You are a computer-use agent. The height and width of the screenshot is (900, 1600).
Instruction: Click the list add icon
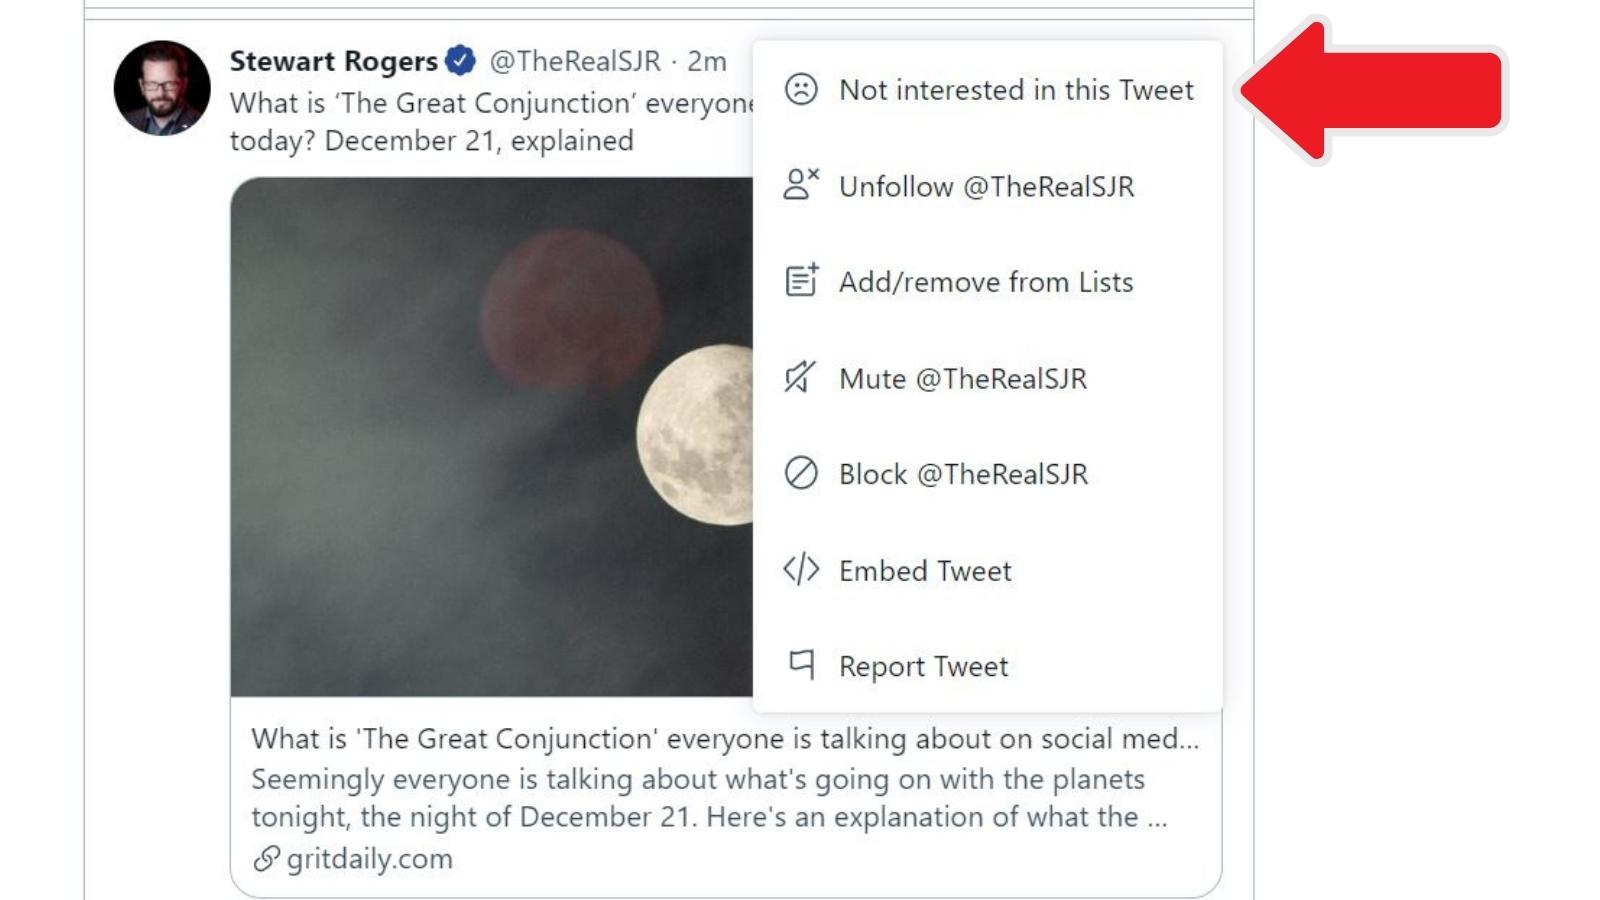(x=801, y=281)
